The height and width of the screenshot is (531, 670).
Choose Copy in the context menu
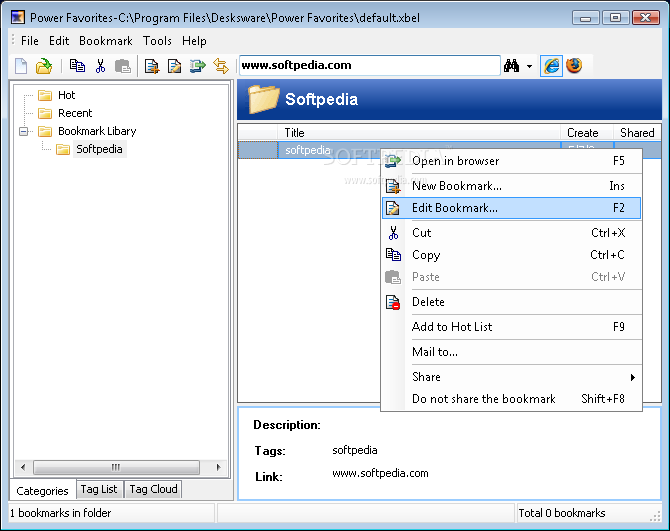(x=511, y=255)
